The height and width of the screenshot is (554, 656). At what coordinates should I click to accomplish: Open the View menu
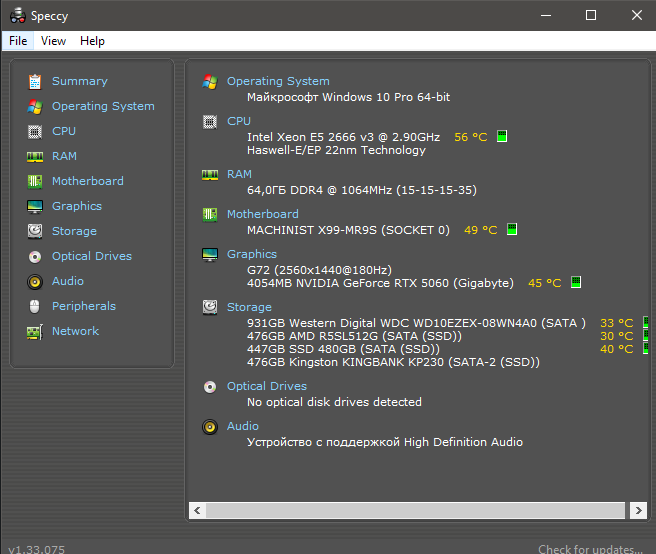(x=53, y=41)
